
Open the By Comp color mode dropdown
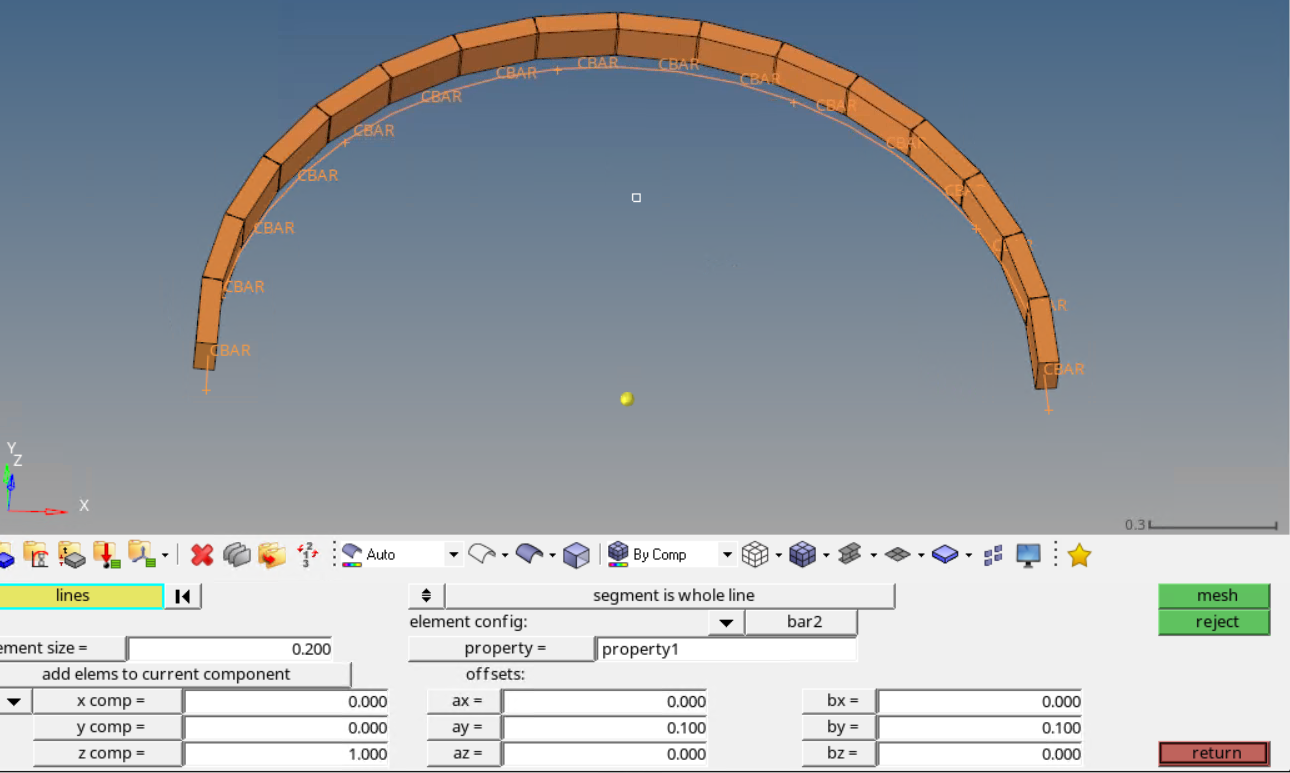coord(727,554)
